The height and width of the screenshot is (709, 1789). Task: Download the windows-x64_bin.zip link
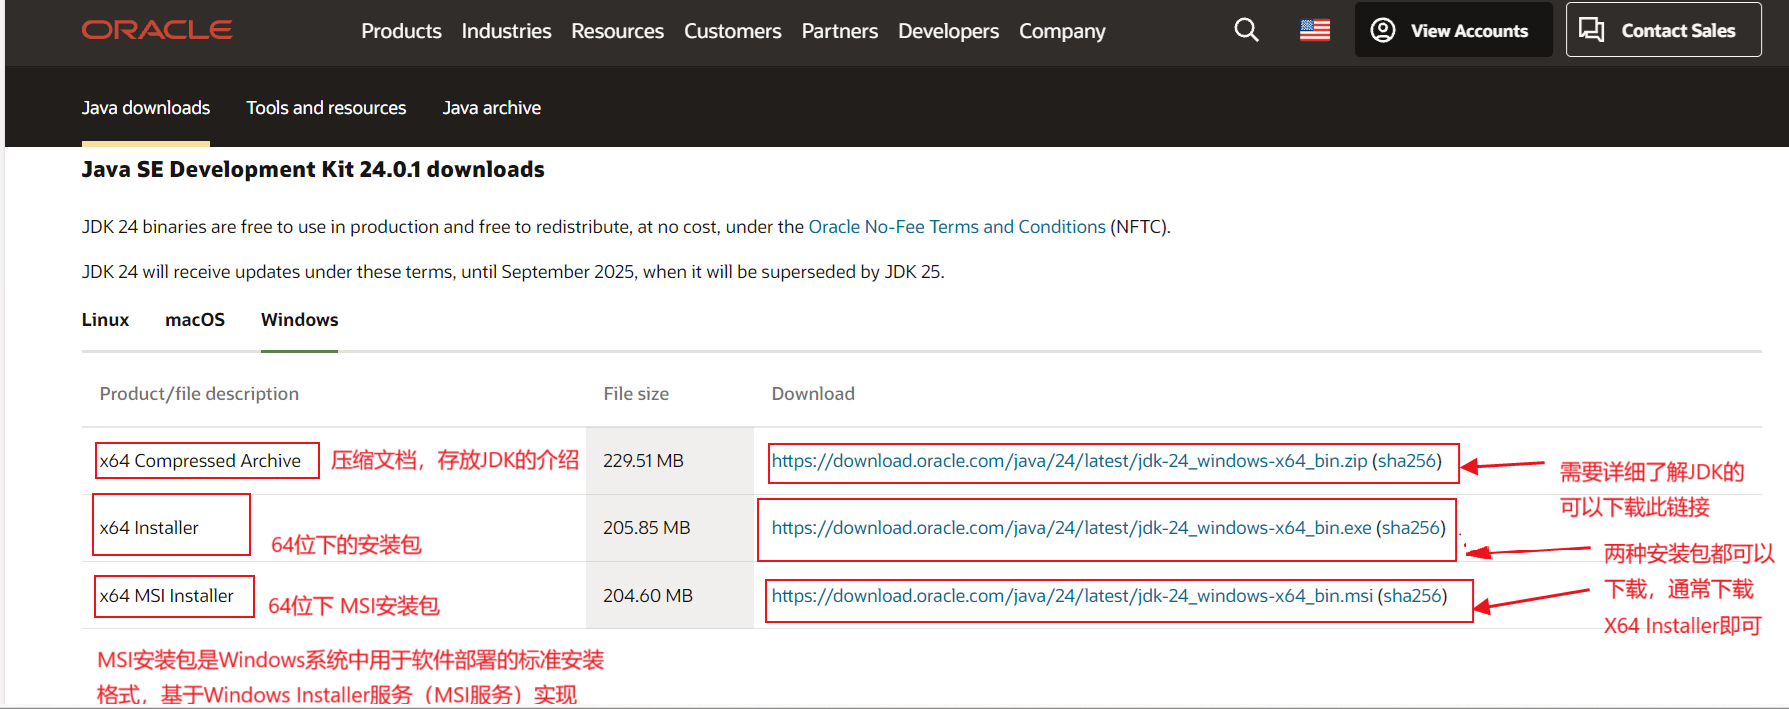1069,461
